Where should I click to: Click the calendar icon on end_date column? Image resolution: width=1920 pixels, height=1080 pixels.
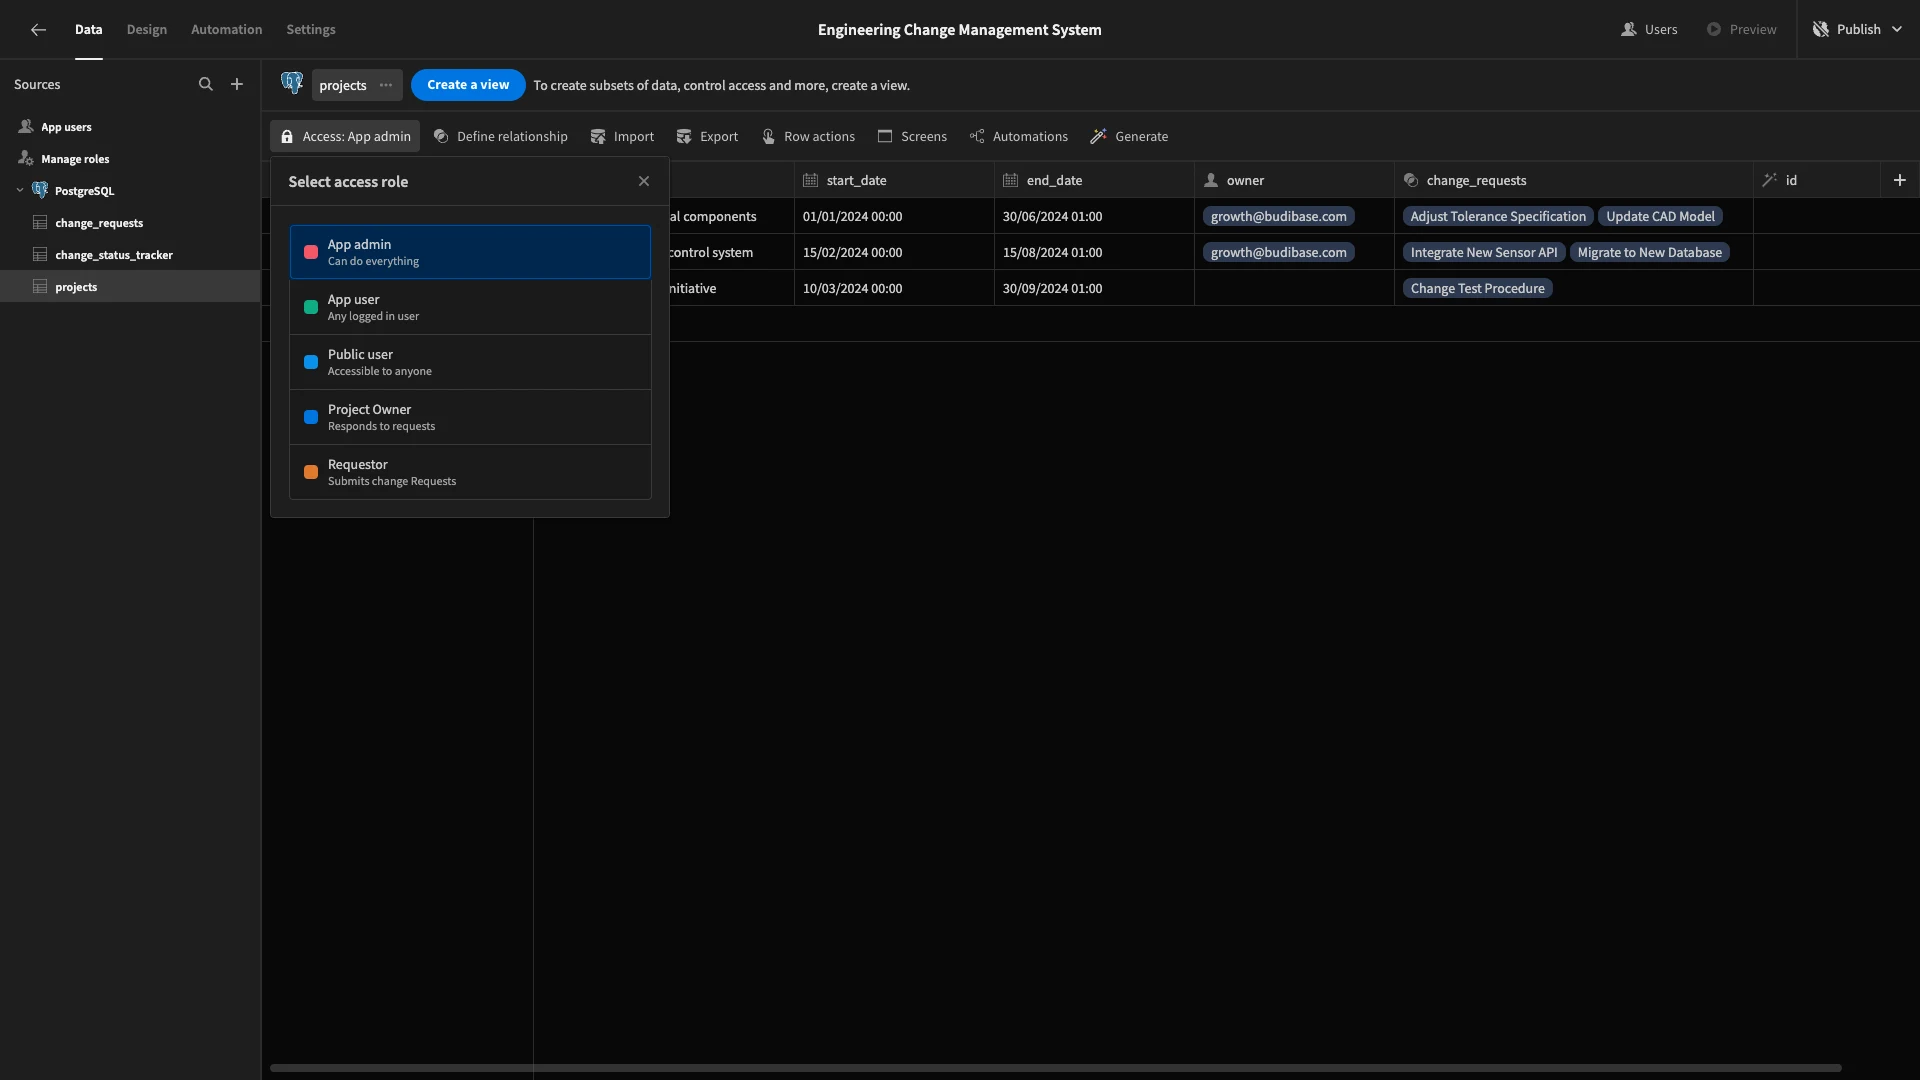1011,181
